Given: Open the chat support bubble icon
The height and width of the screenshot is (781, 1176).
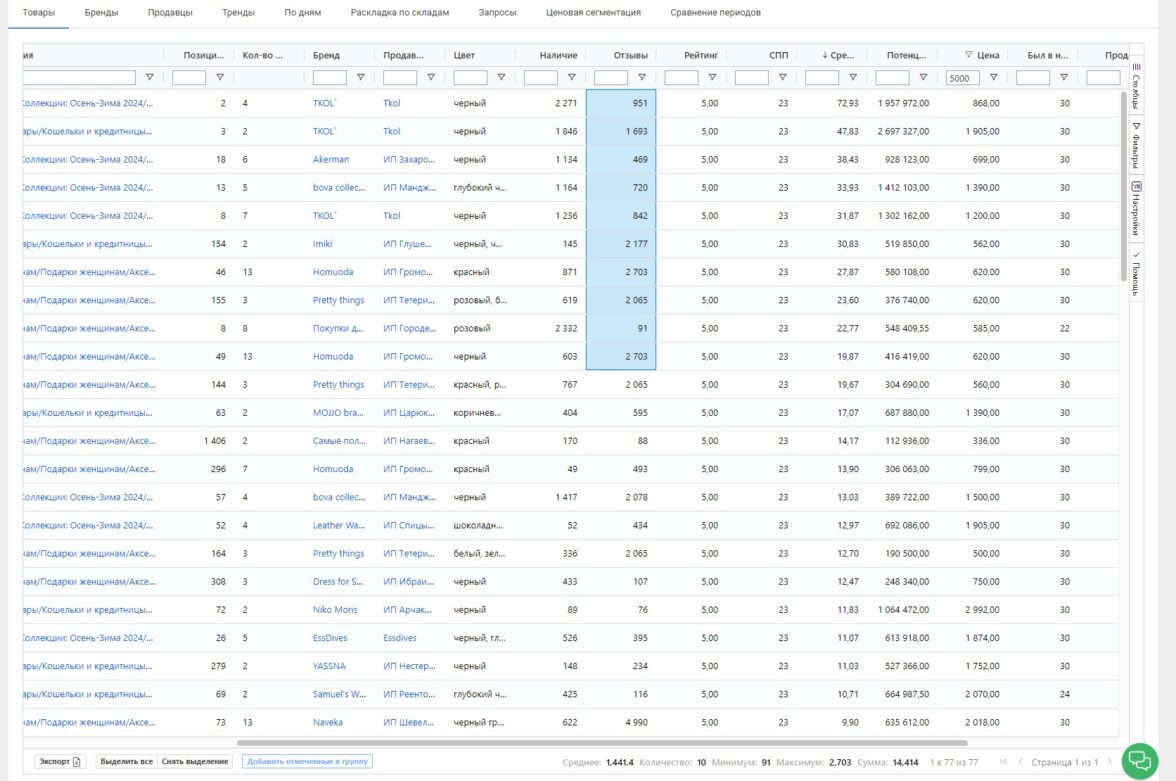Looking at the screenshot, I should 1139,761.
